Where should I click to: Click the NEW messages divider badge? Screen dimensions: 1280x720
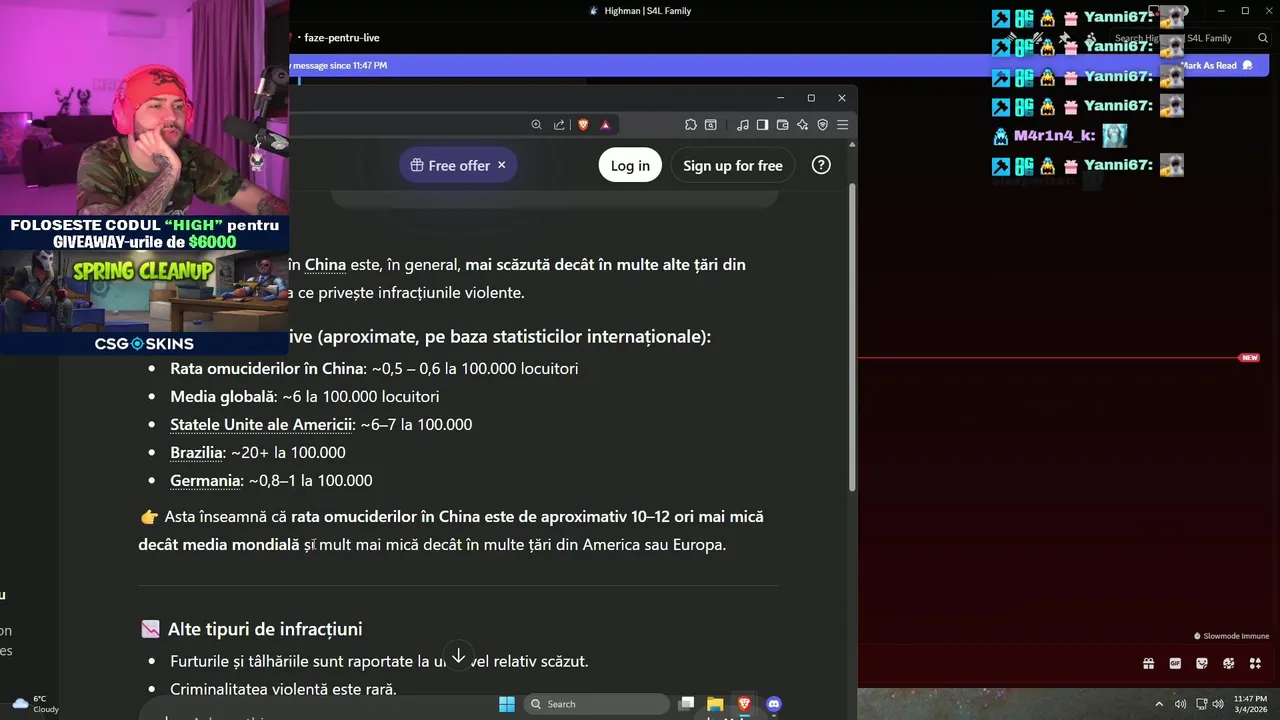point(1249,357)
